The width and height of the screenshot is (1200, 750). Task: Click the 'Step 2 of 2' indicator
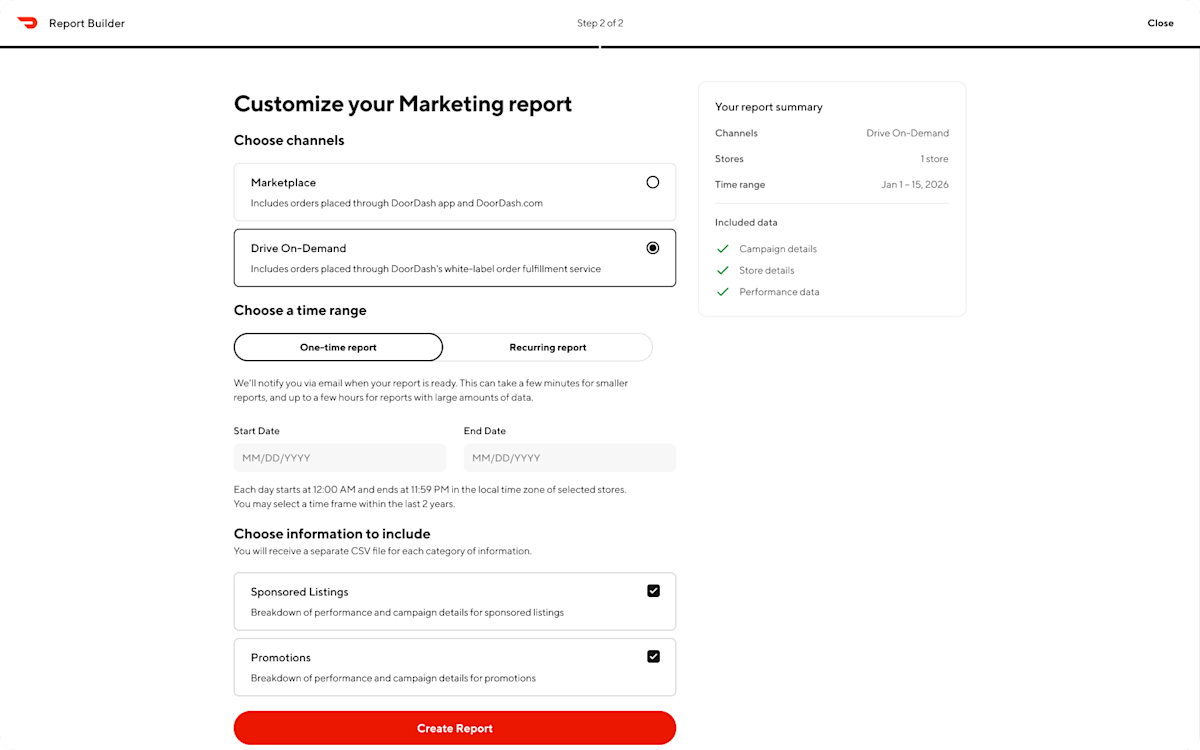coord(600,23)
